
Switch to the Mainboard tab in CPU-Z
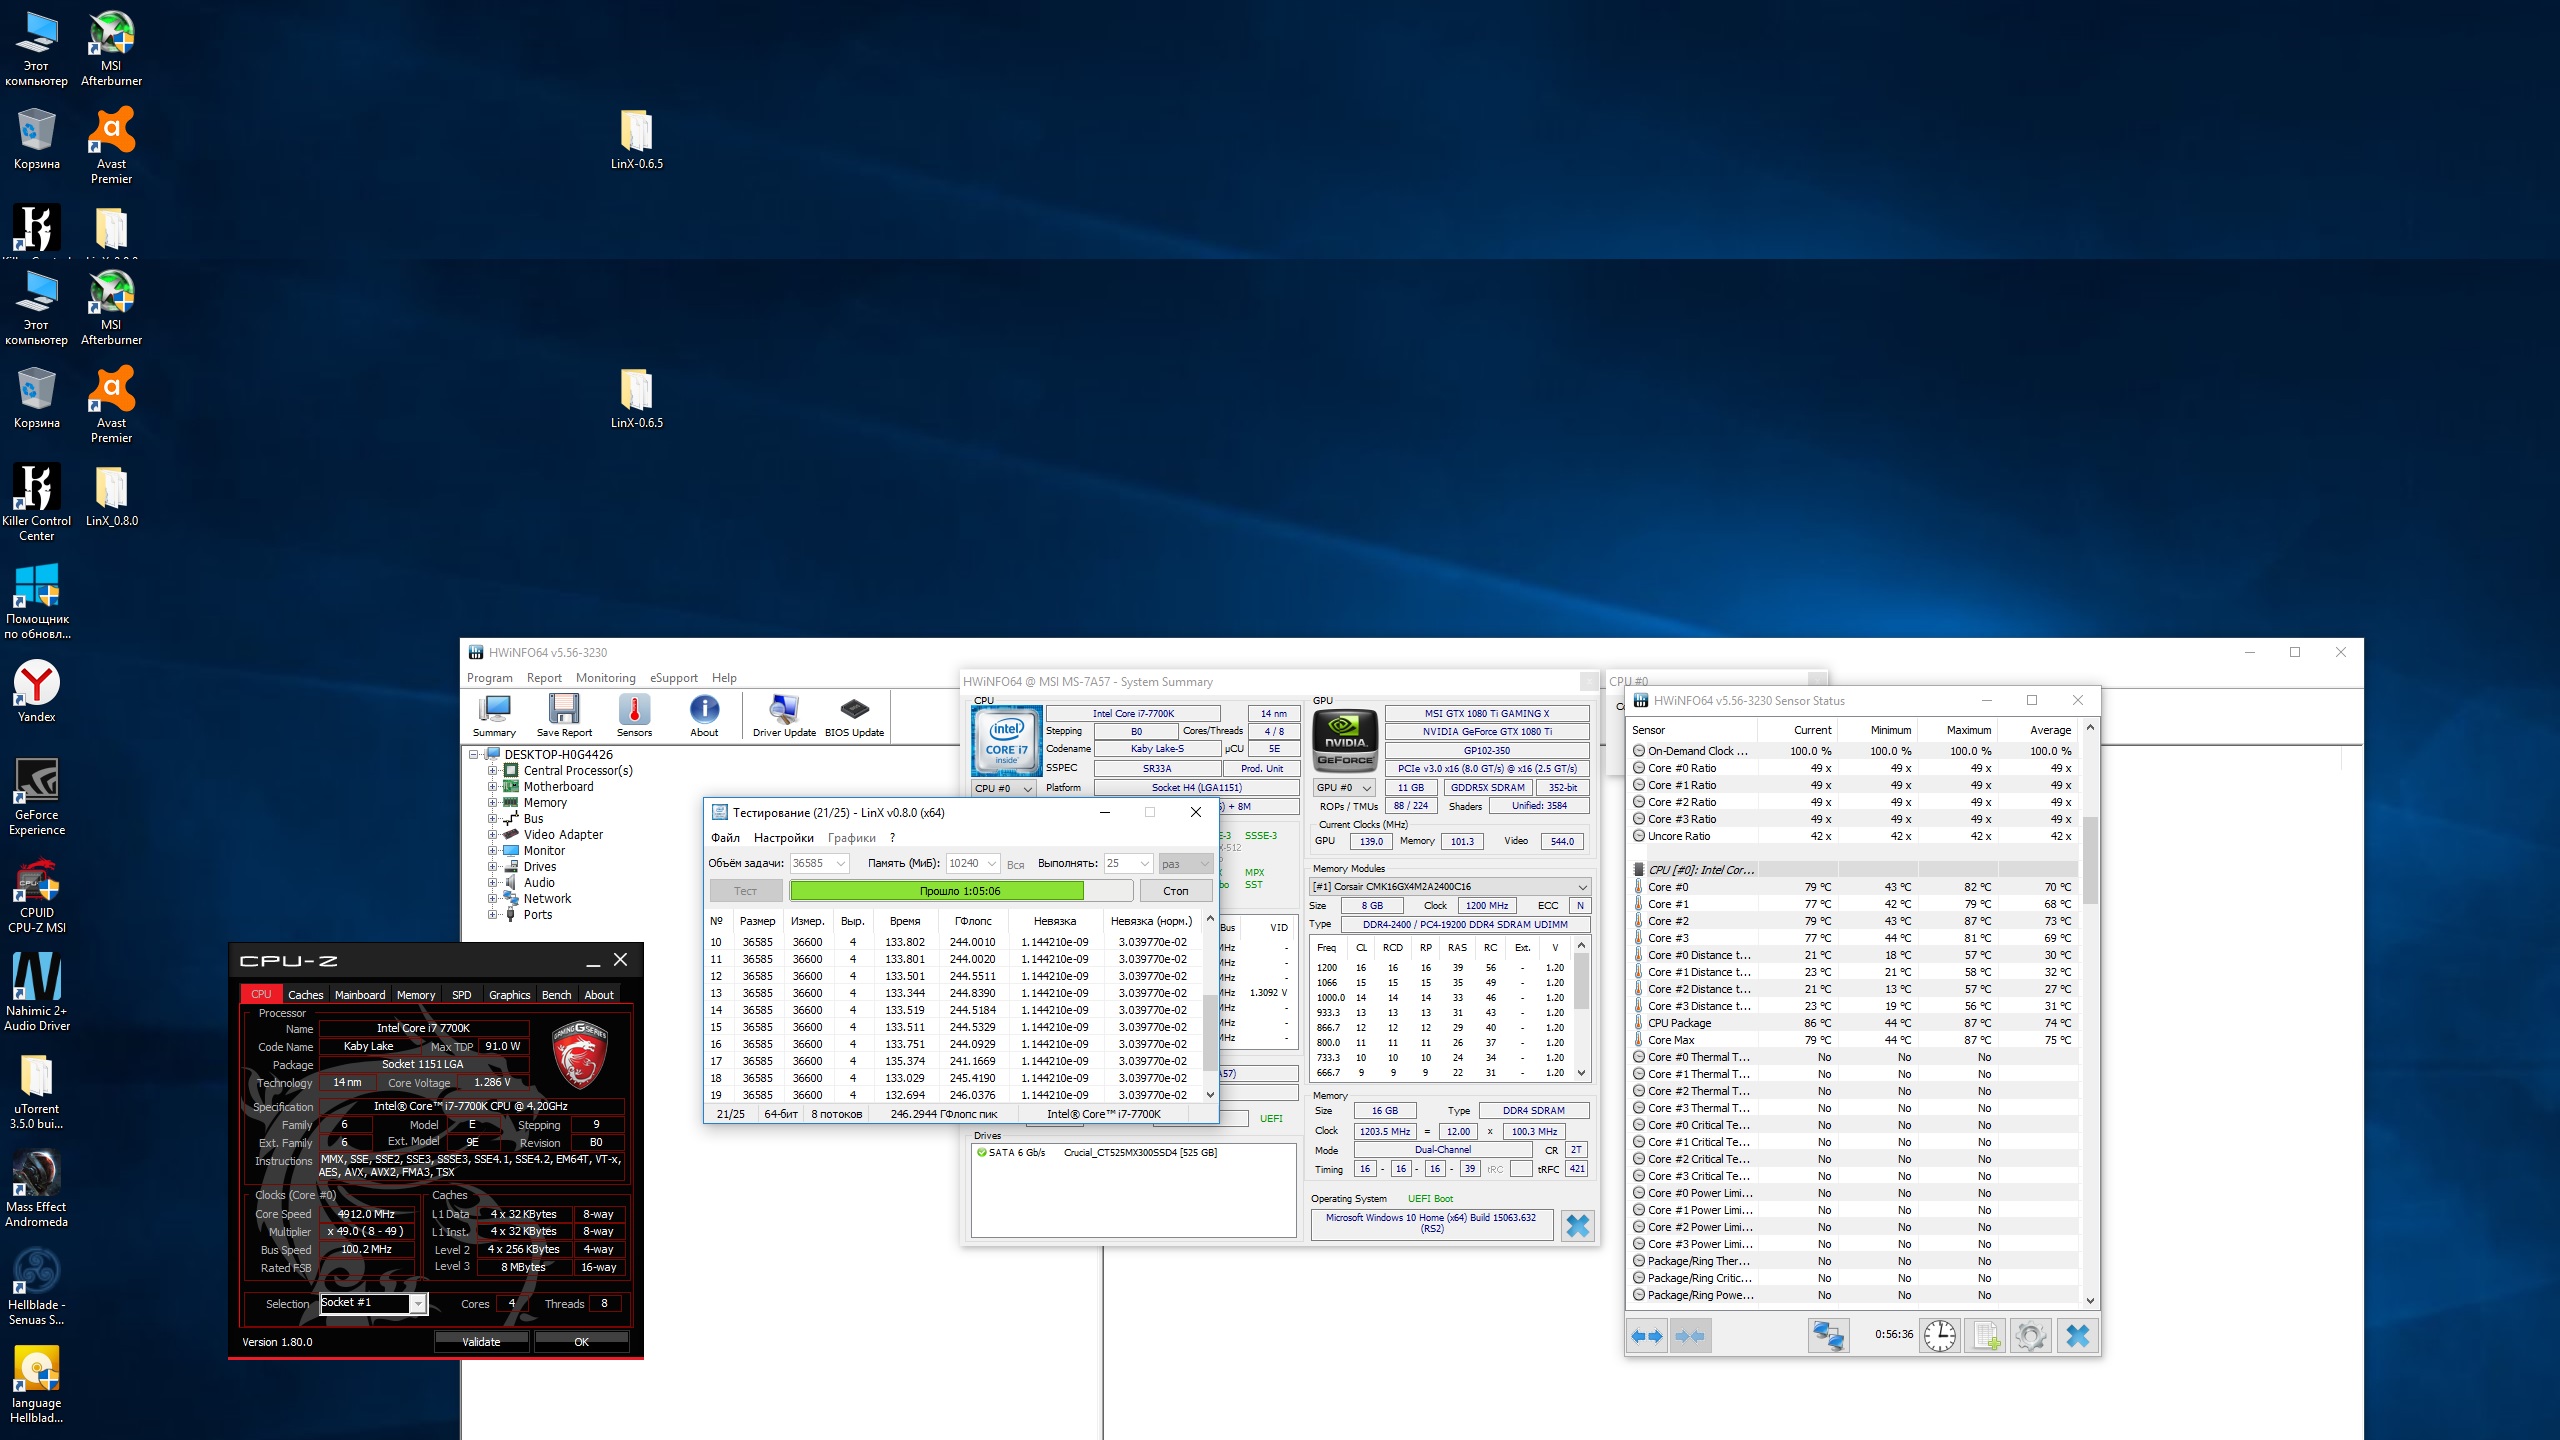point(359,995)
